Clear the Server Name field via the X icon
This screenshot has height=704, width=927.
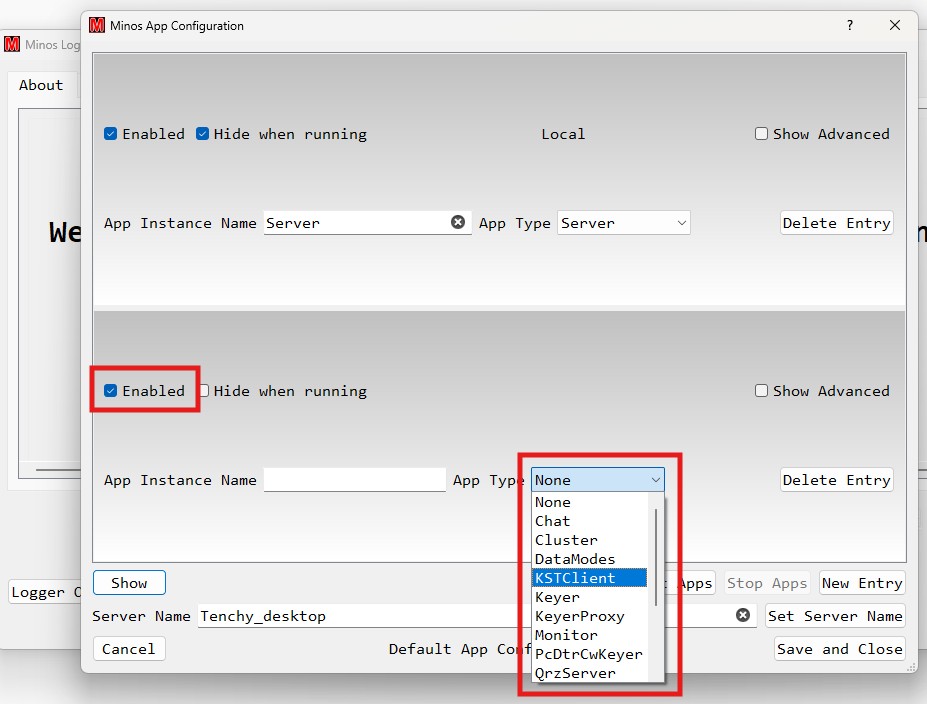click(x=742, y=615)
